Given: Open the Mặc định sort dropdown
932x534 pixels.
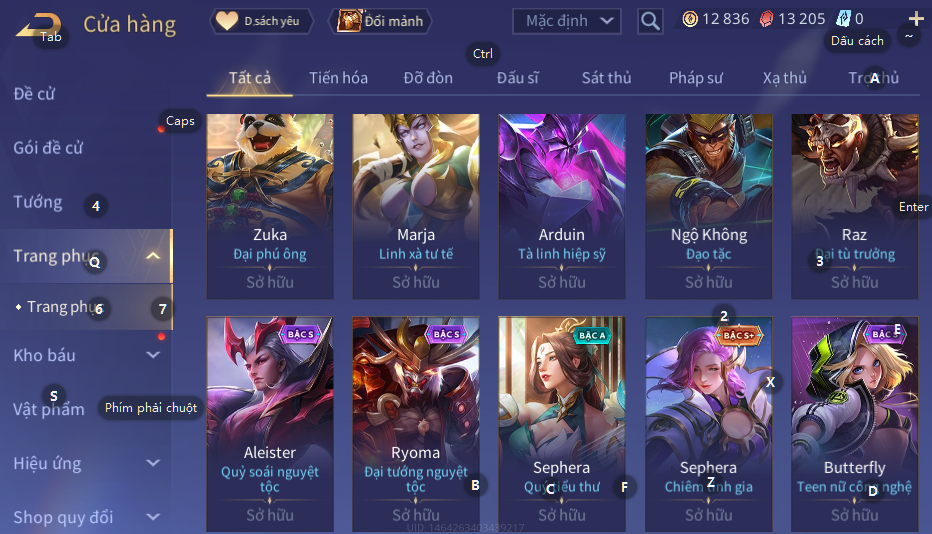Looking at the screenshot, I should pyautogui.click(x=566, y=21).
